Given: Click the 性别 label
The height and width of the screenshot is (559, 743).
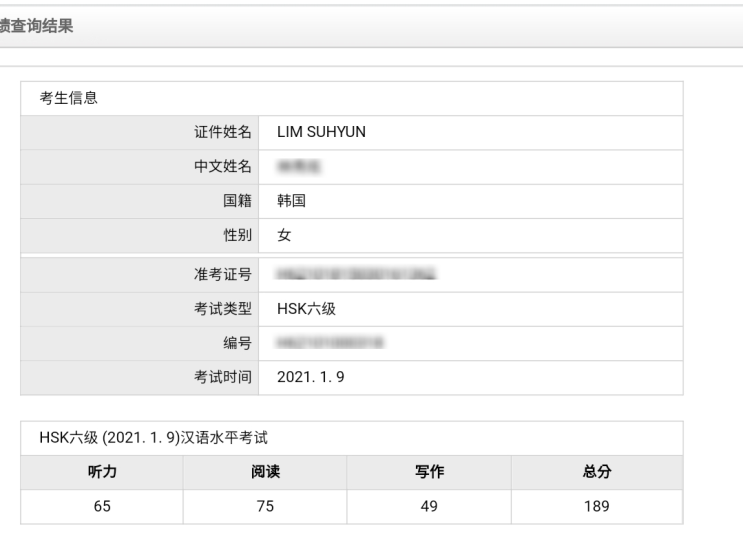Looking at the screenshot, I should (237, 235).
